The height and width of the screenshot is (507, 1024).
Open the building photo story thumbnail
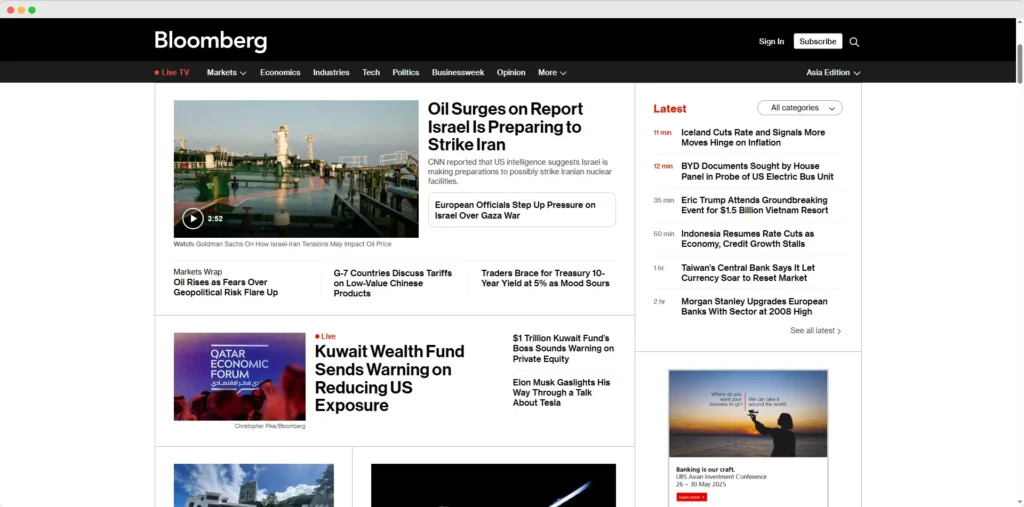pos(253,485)
